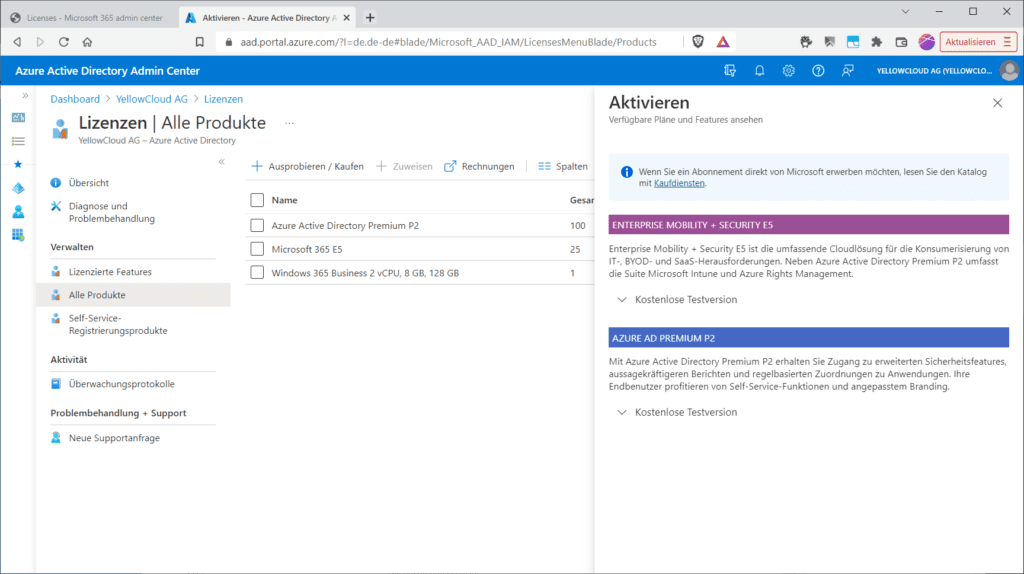Click the Brave Rewards triangle icon
Screen dimensions: 1024x574
click(x=723, y=42)
